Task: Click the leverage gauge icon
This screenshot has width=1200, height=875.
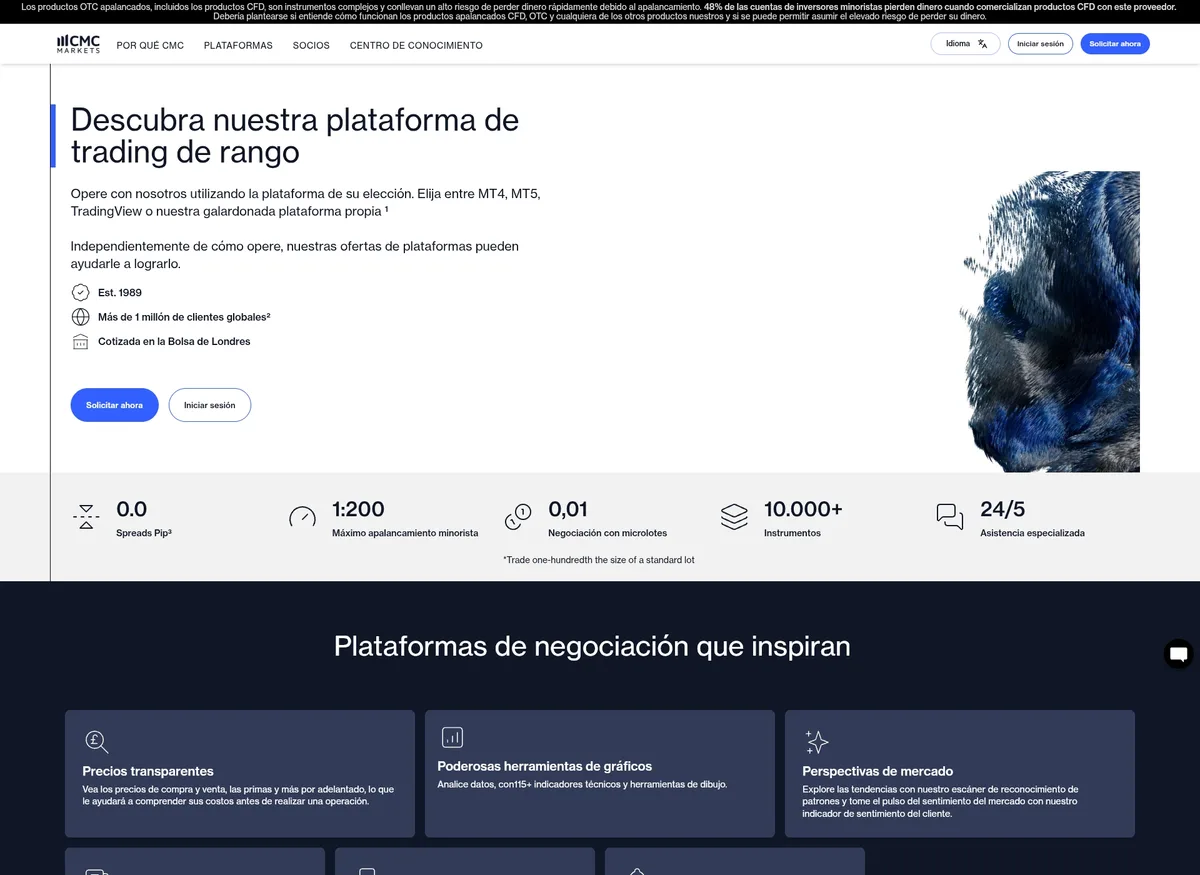Action: click(x=302, y=517)
